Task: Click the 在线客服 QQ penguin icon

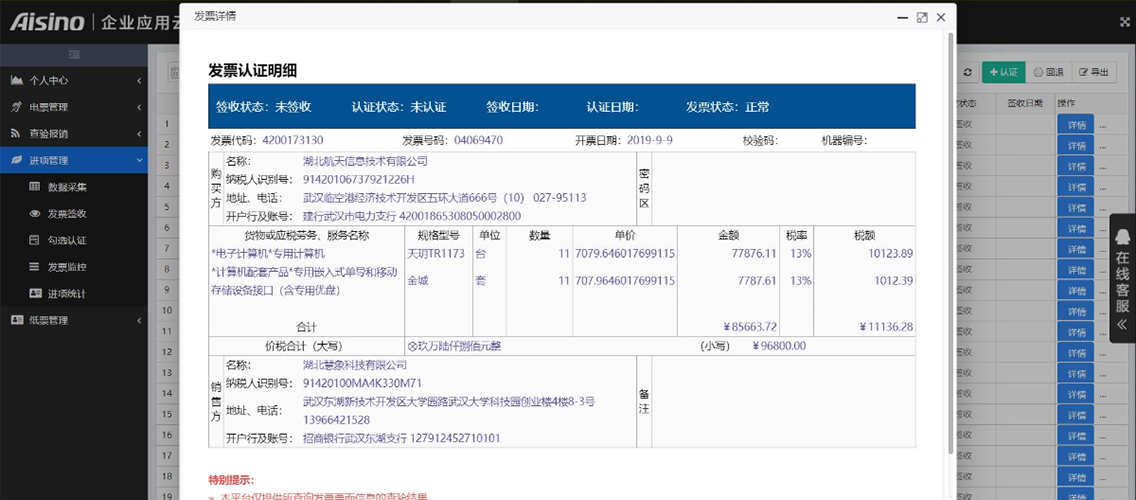Action: pyautogui.click(x=1122, y=236)
